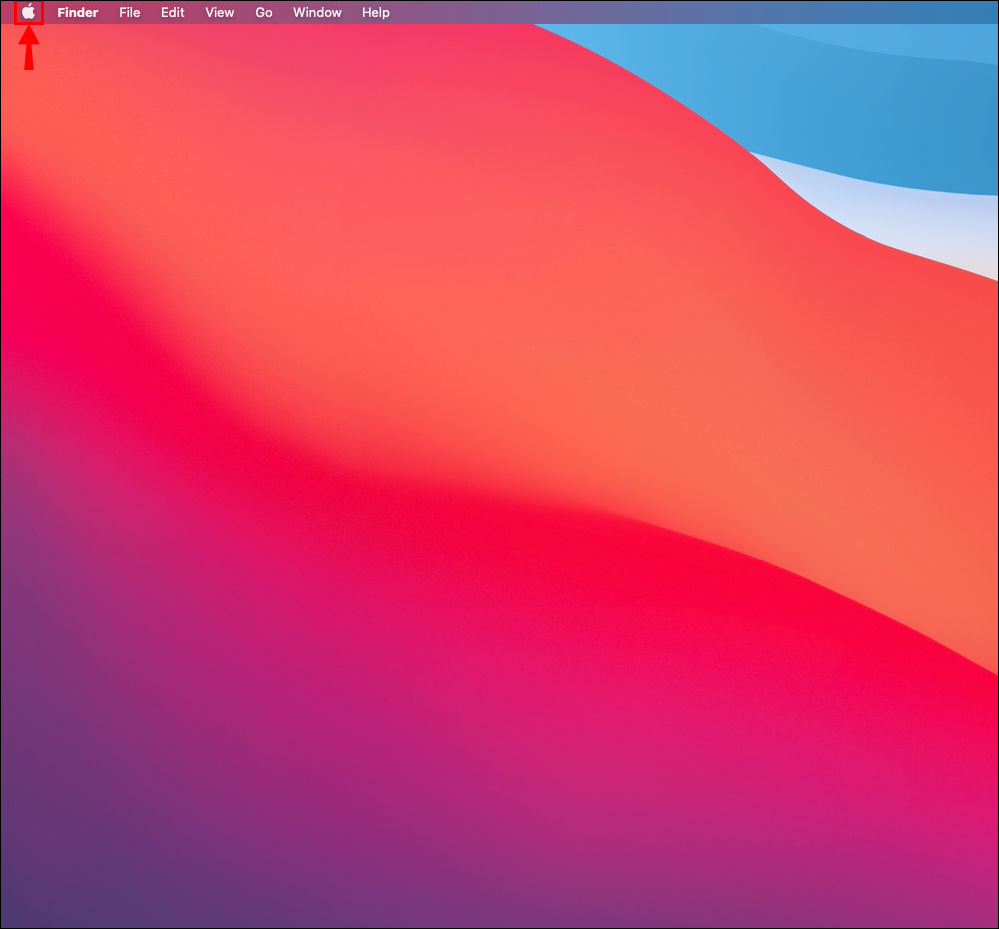Click the Apple logo in the menu bar

coord(29,12)
